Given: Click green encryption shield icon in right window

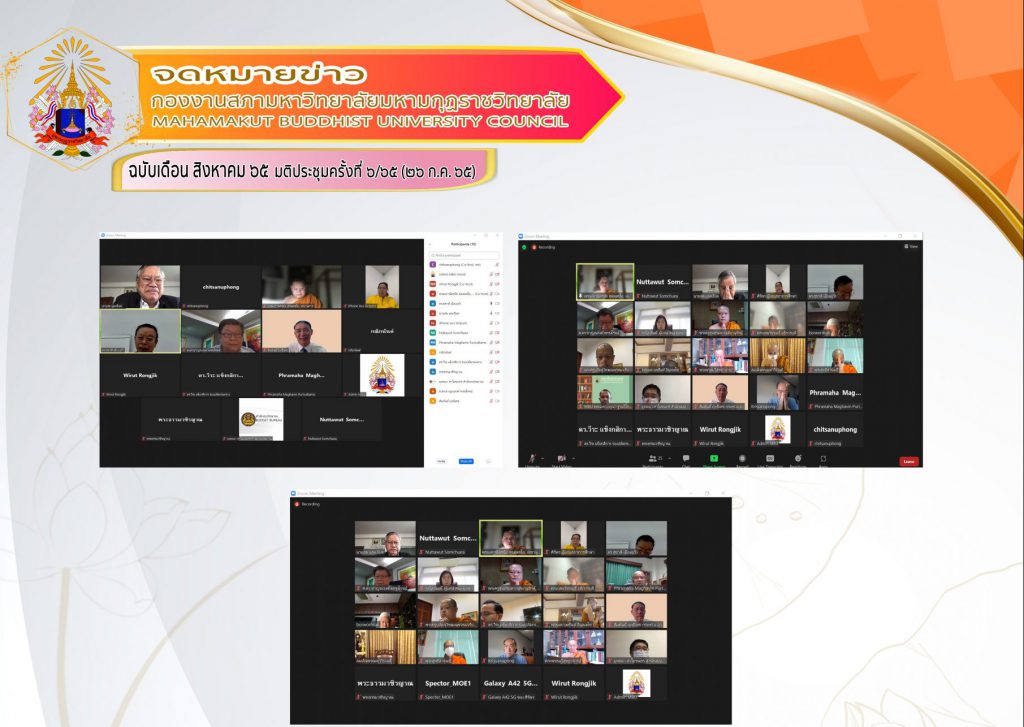Looking at the screenshot, I should pos(524,247).
